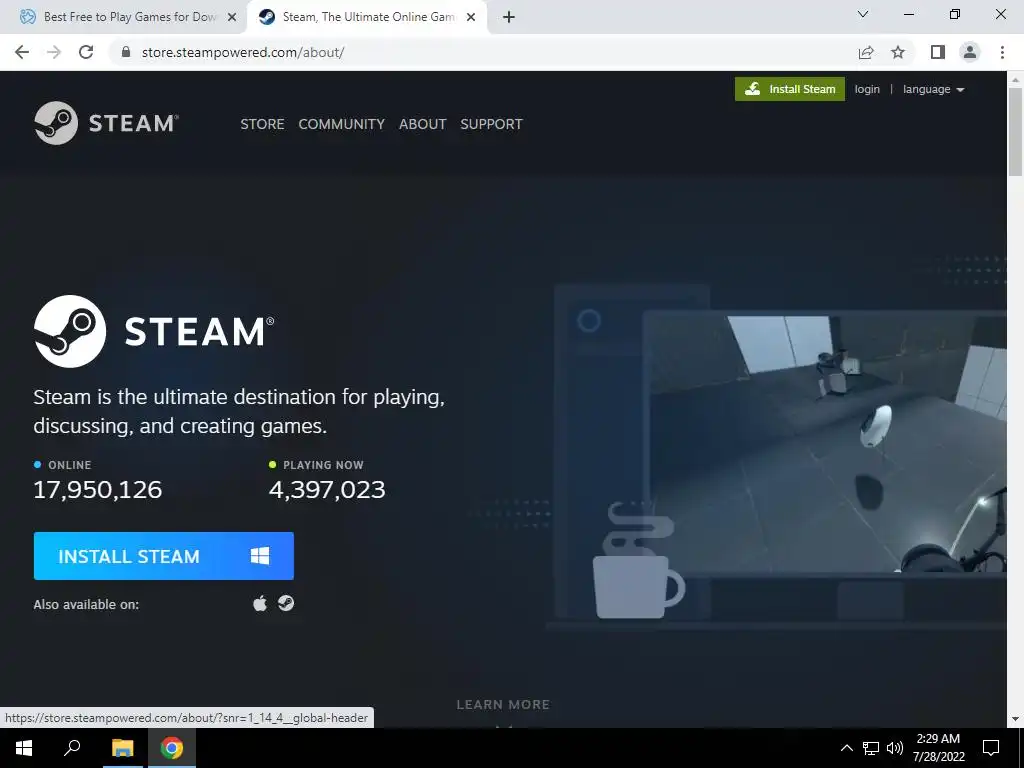Screen dimensions: 1024x768
Task: Go back with the browser back arrow
Action: pos(22,52)
